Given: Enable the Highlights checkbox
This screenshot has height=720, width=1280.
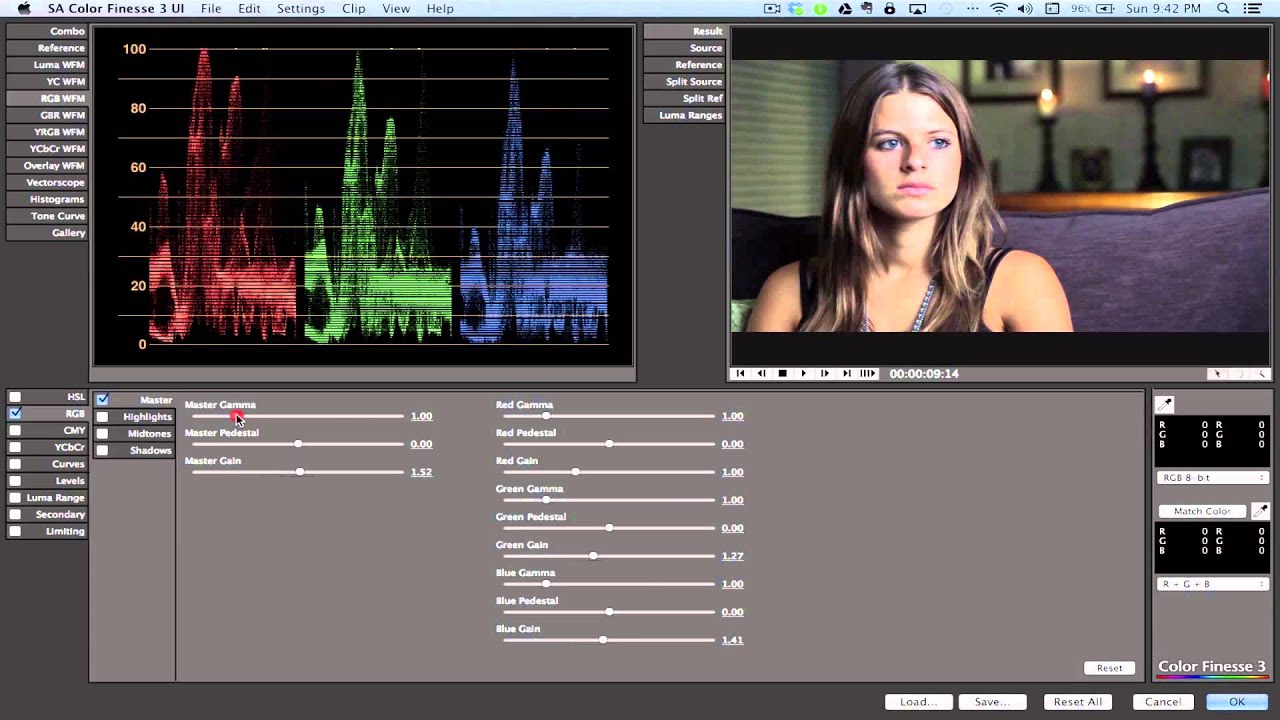Looking at the screenshot, I should pyautogui.click(x=102, y=416).
